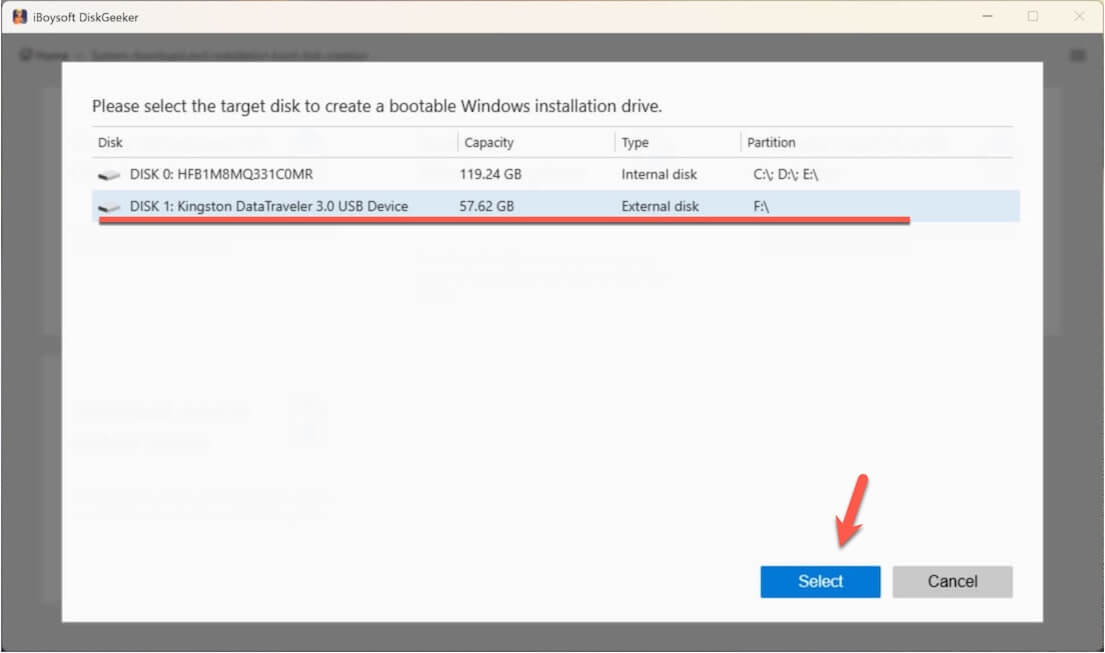Click the Type column header

tap(634, 142)
